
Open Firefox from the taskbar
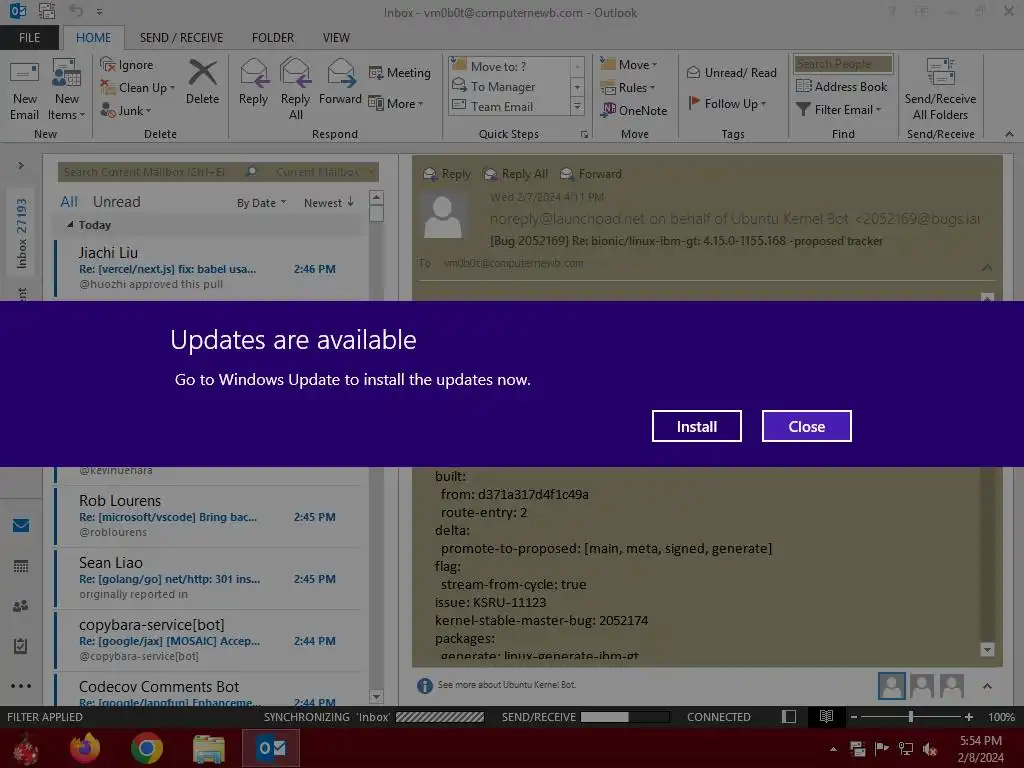[x=86, y=748]
